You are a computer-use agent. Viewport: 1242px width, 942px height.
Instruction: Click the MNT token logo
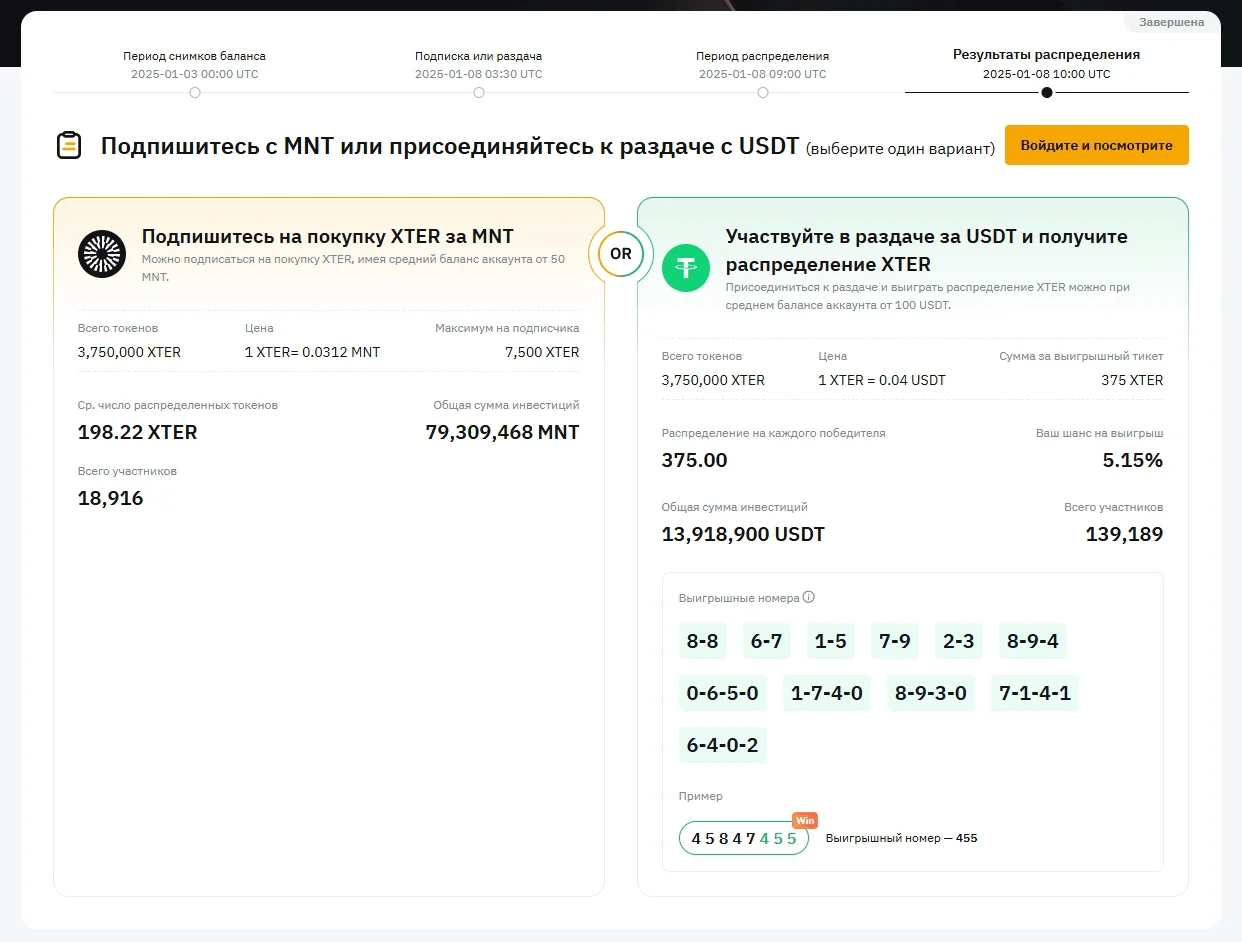click(101, 254)
